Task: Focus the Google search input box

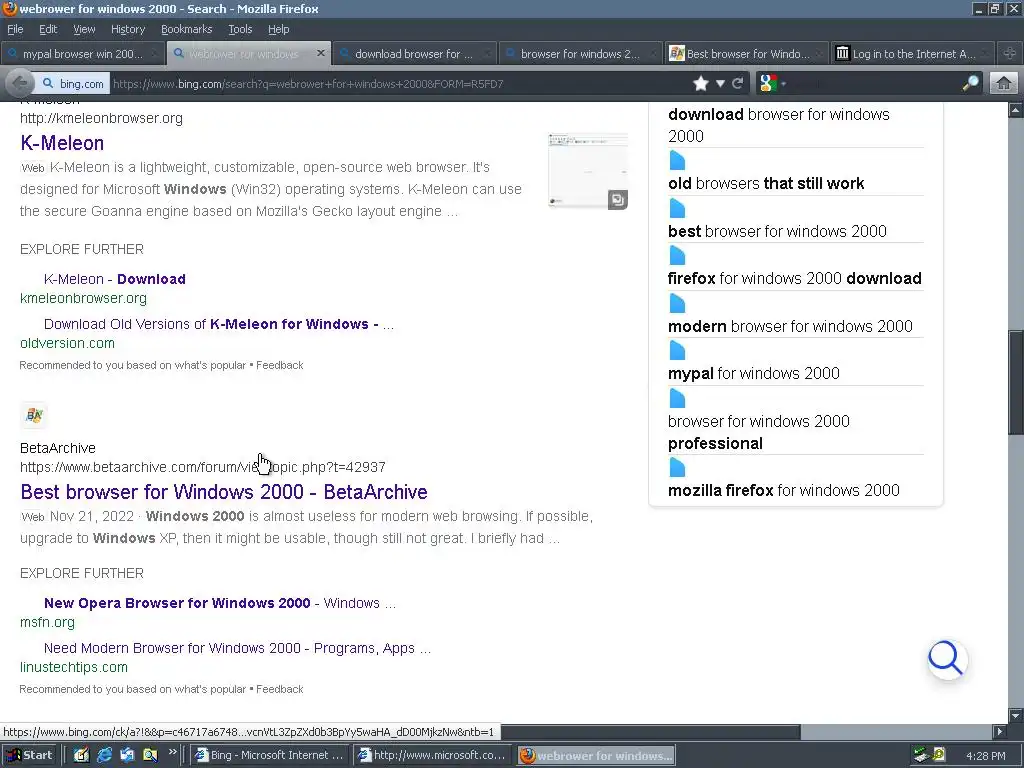Action: point(872,84)
